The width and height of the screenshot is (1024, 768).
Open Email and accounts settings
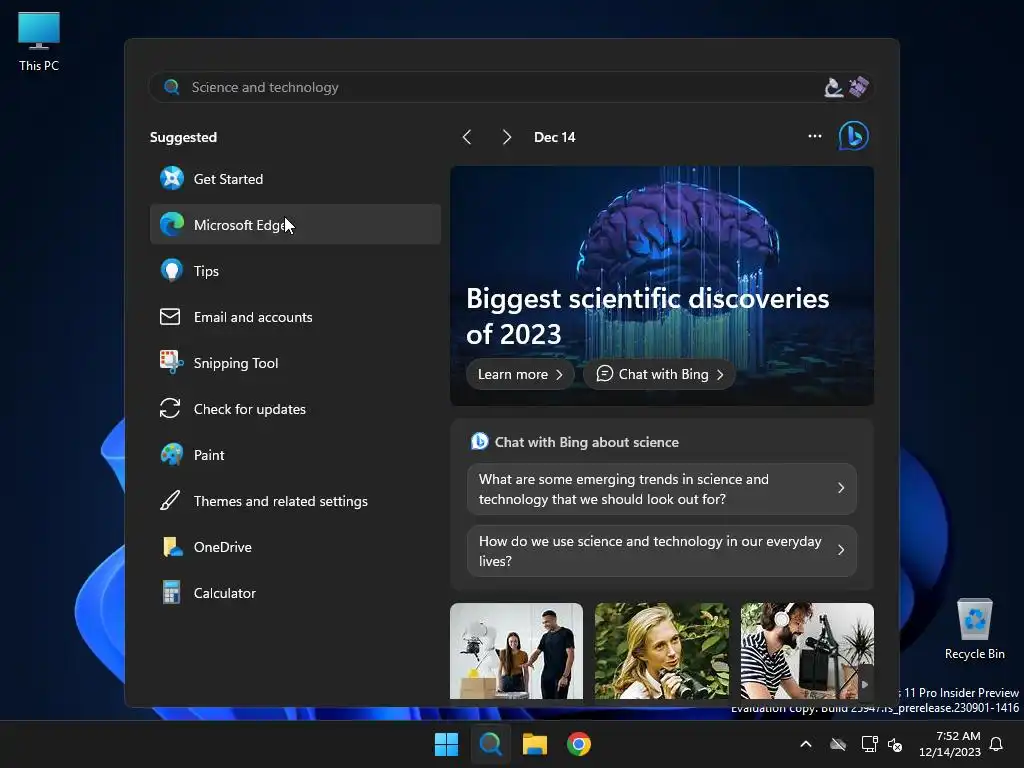295,317
